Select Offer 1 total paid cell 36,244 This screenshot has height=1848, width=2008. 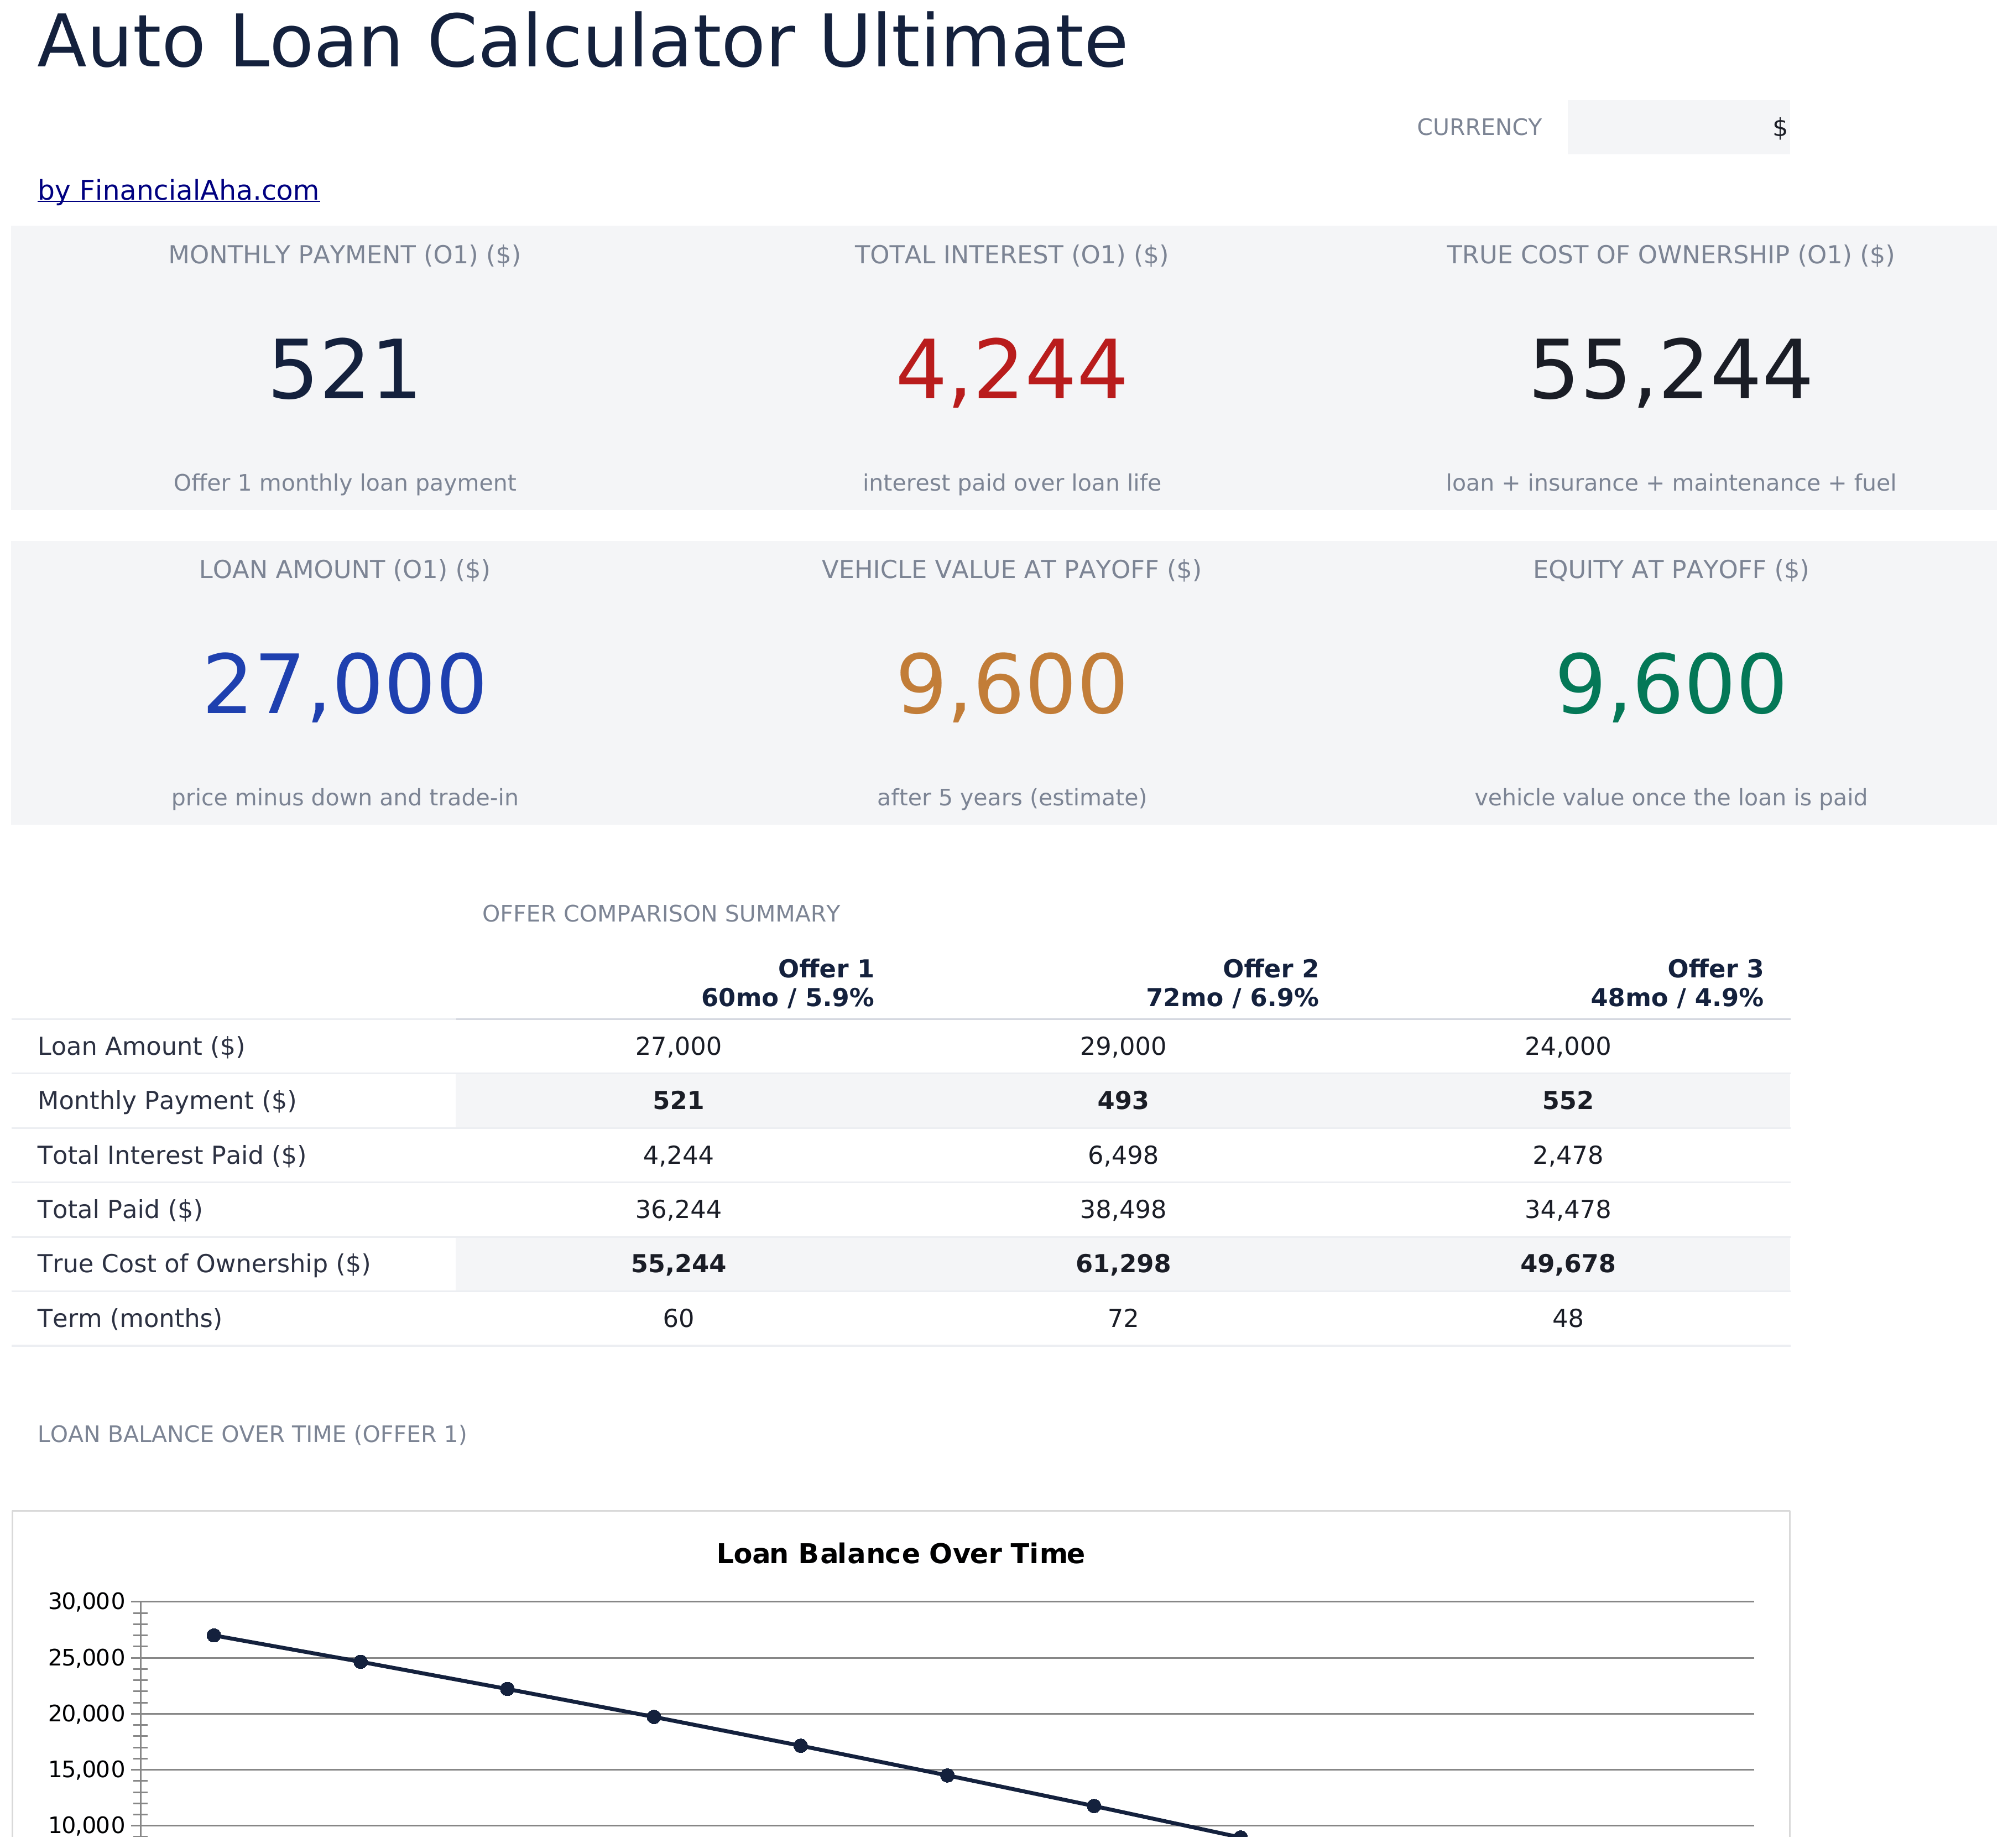(678, 1210)
